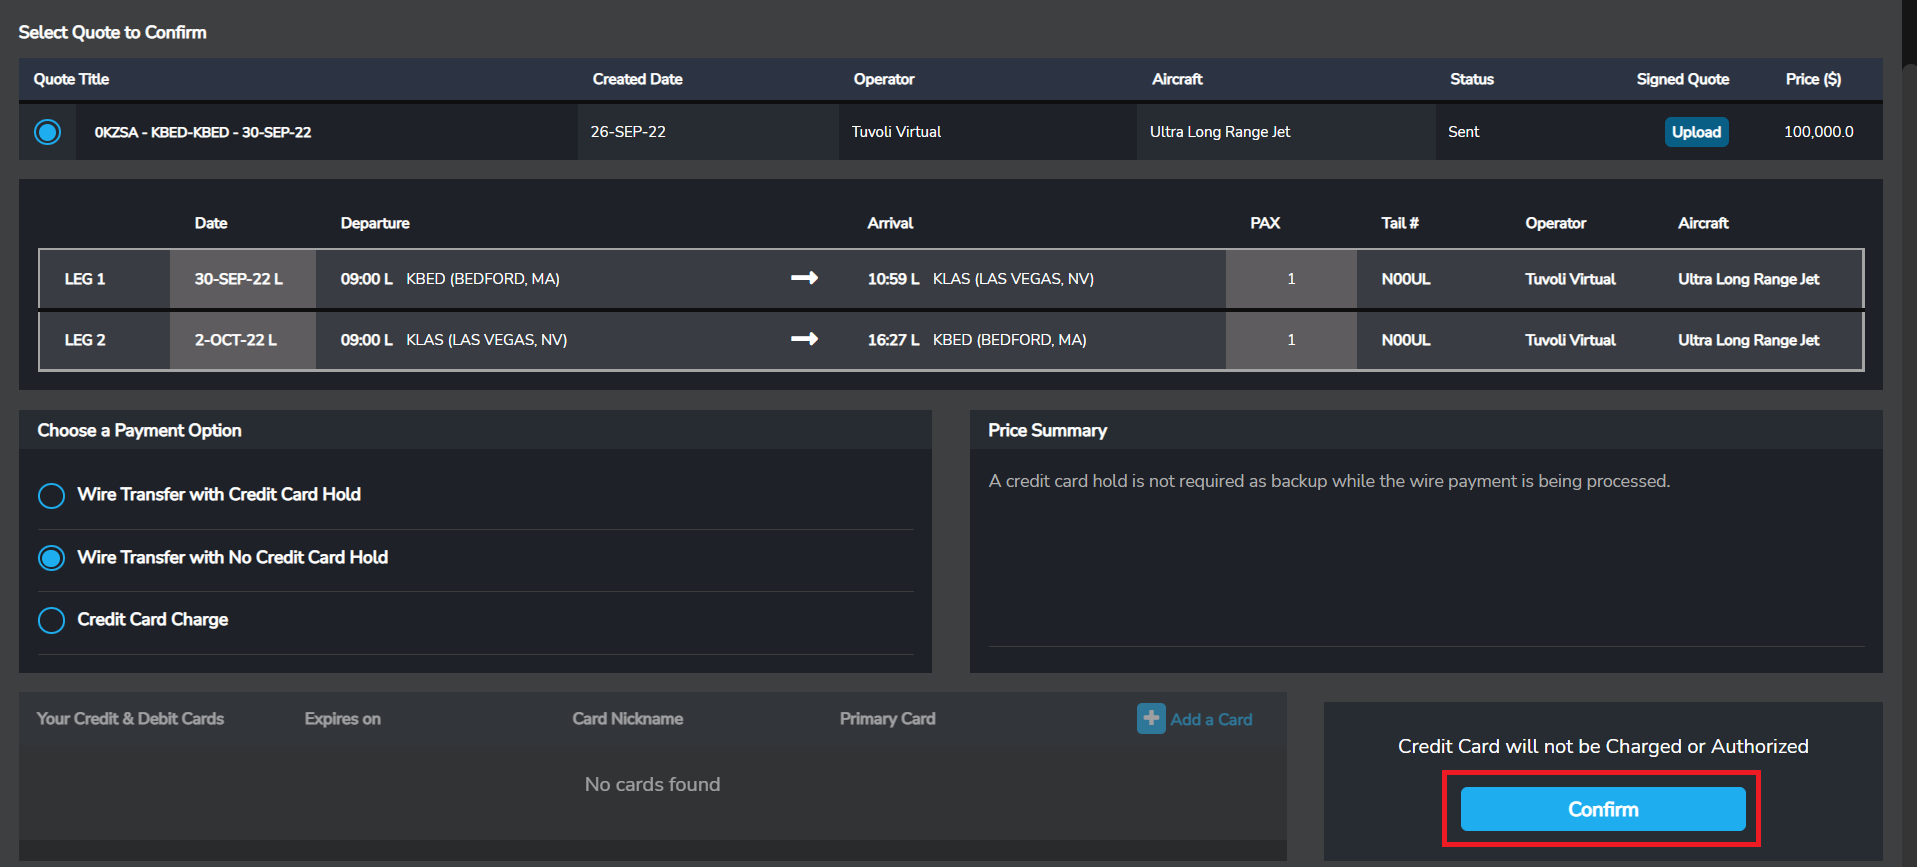Open the Add a Card link
The image size is (1917, 867).
coord(1211,719)
